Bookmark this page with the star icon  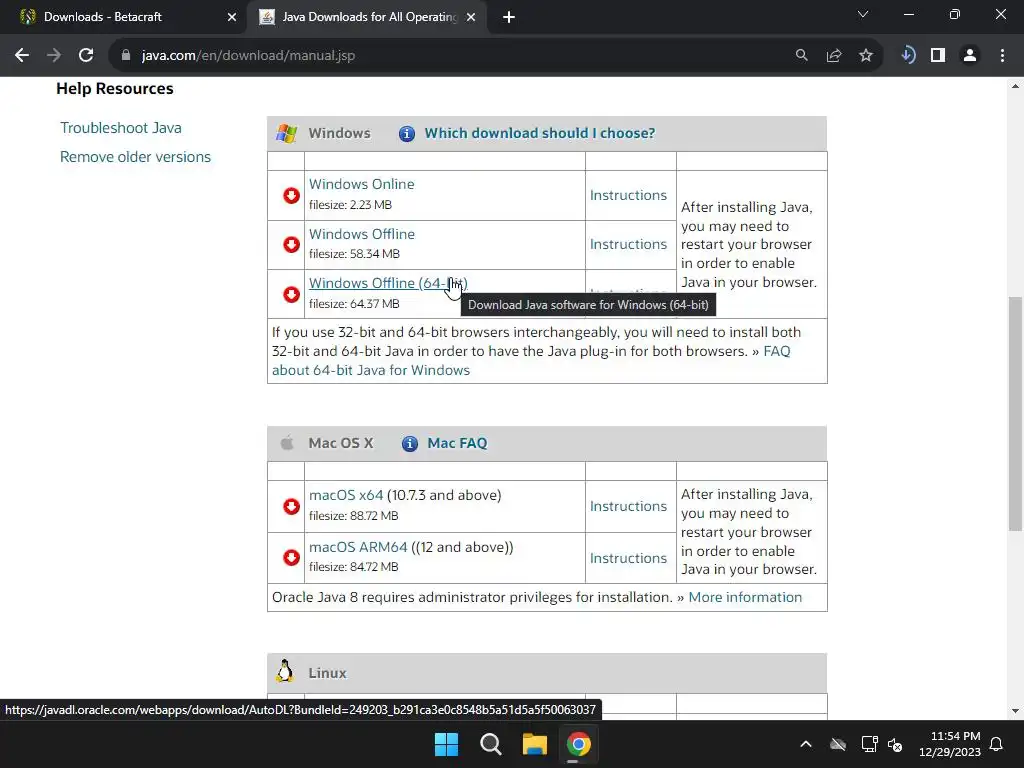coord(866,56)
